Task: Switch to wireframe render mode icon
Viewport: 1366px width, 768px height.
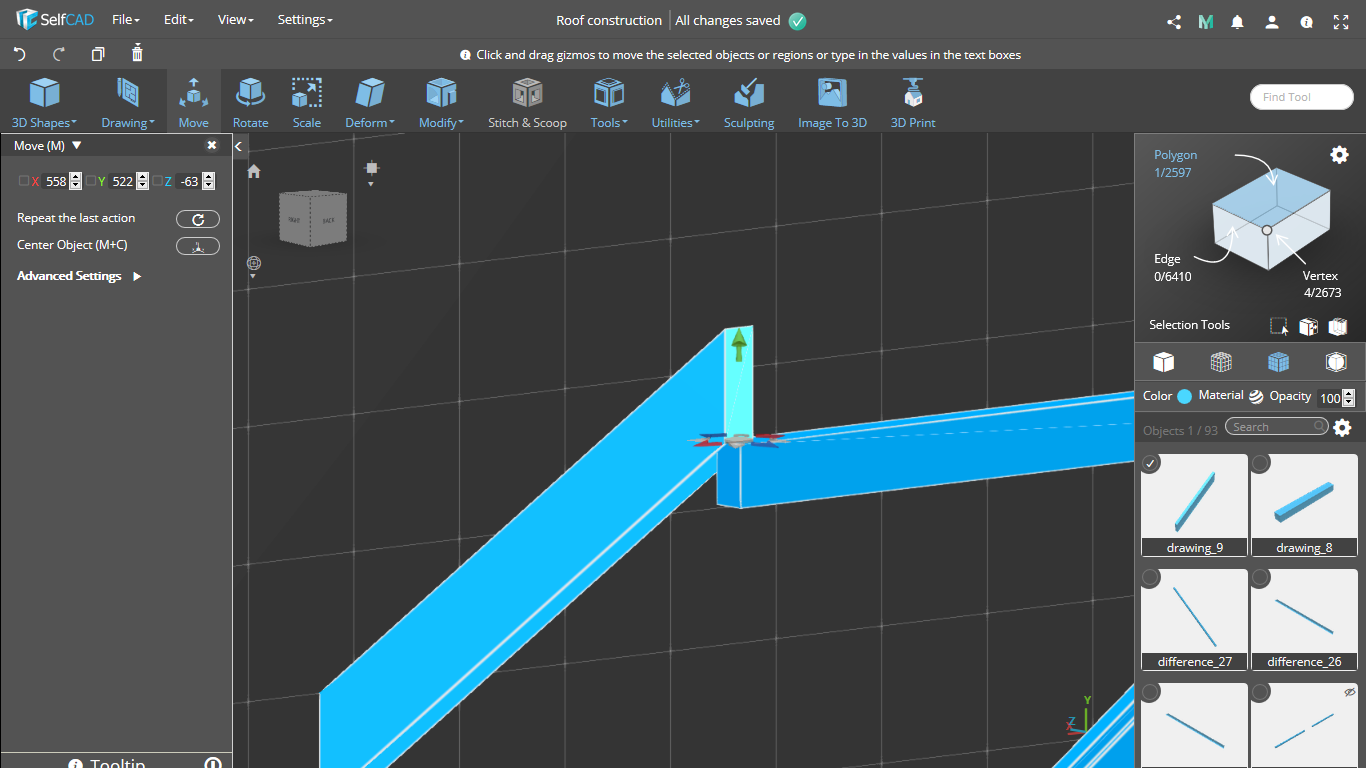Action: (x=1221, y=362)
